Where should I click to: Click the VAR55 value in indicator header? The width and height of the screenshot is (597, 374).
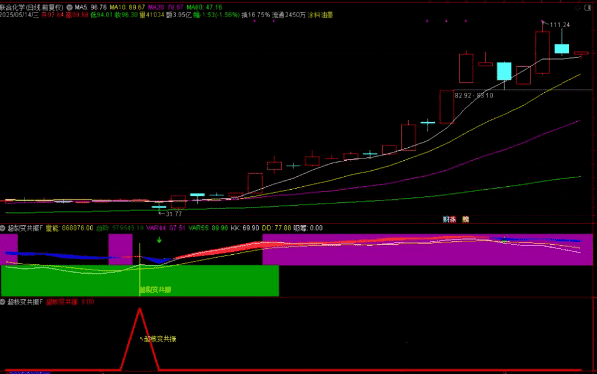click(208, 228)
